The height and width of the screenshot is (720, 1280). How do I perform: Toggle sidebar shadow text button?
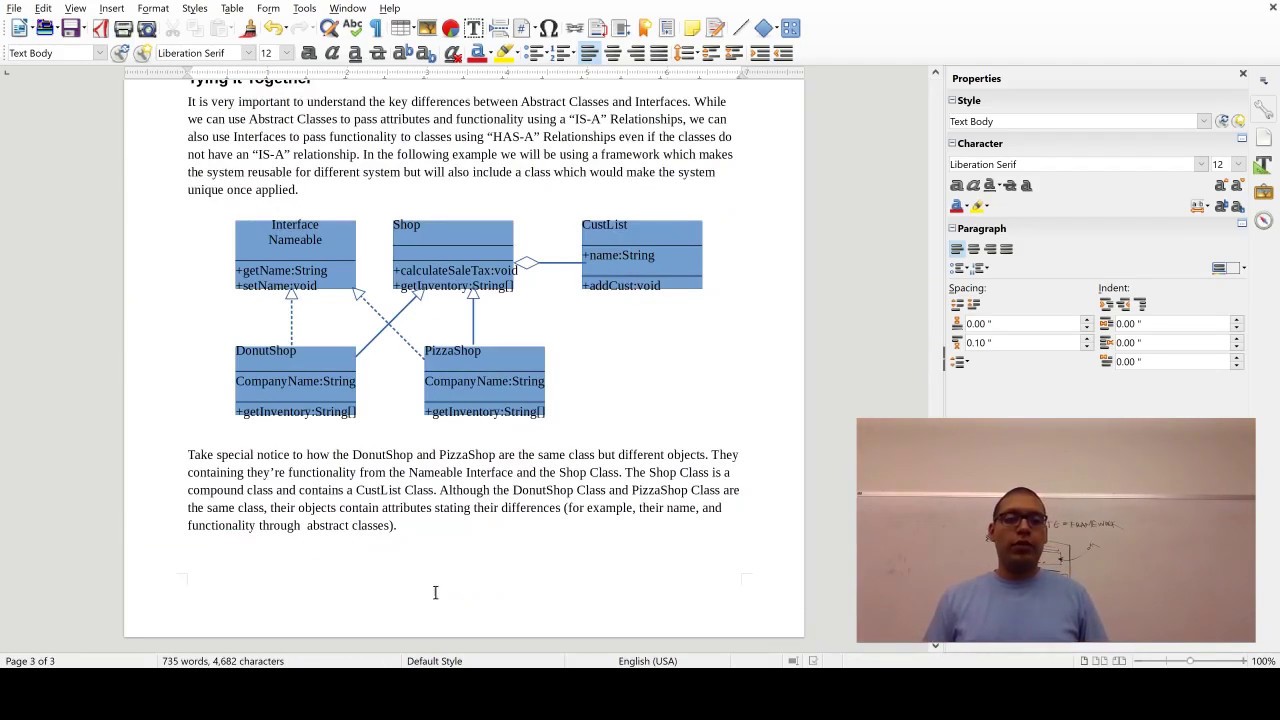1026,185
